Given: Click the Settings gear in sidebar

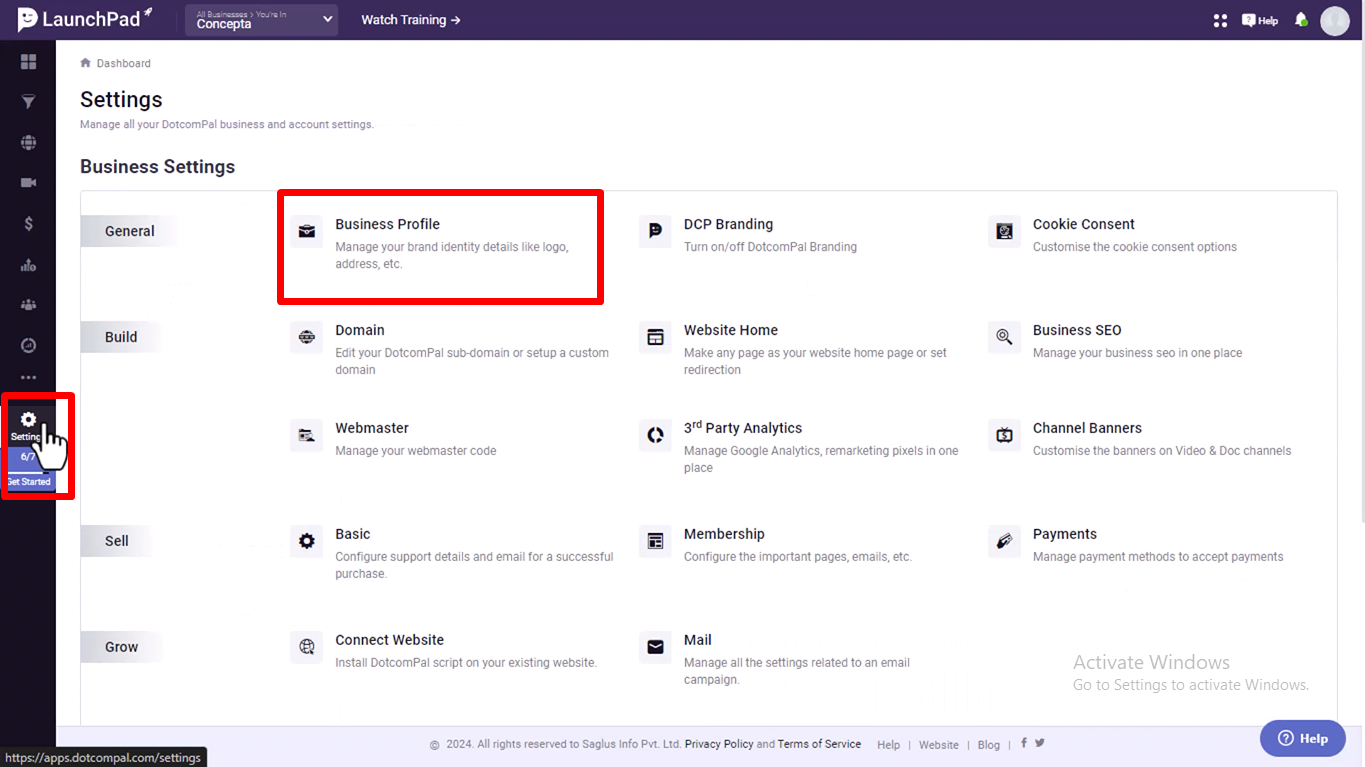Looking at the screenshot, I should point(28,420).
